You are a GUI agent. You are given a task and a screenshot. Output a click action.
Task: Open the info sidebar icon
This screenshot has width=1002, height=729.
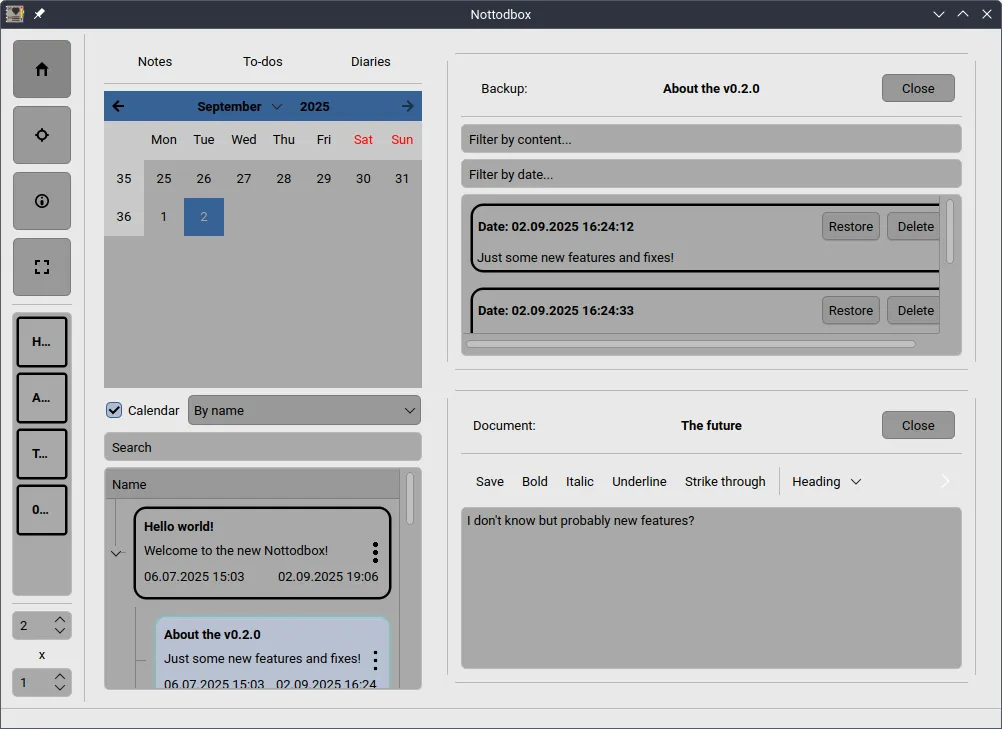[42, 201]
